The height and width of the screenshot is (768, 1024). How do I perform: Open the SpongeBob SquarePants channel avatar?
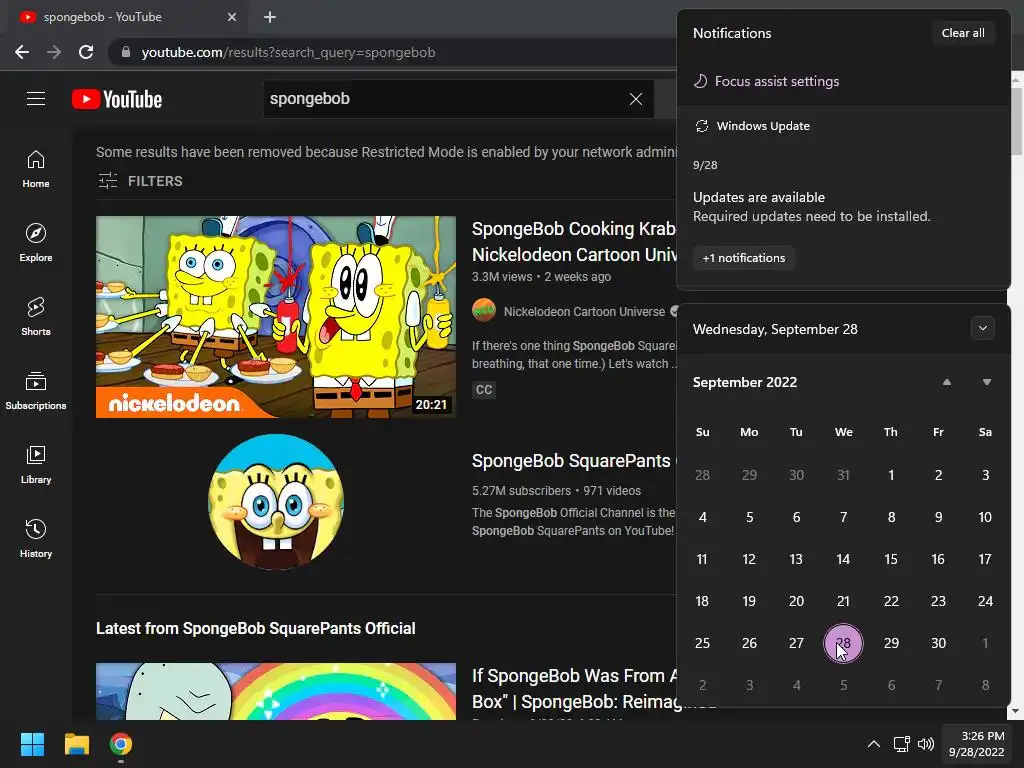pyautogui.click(x=276, y=502)
